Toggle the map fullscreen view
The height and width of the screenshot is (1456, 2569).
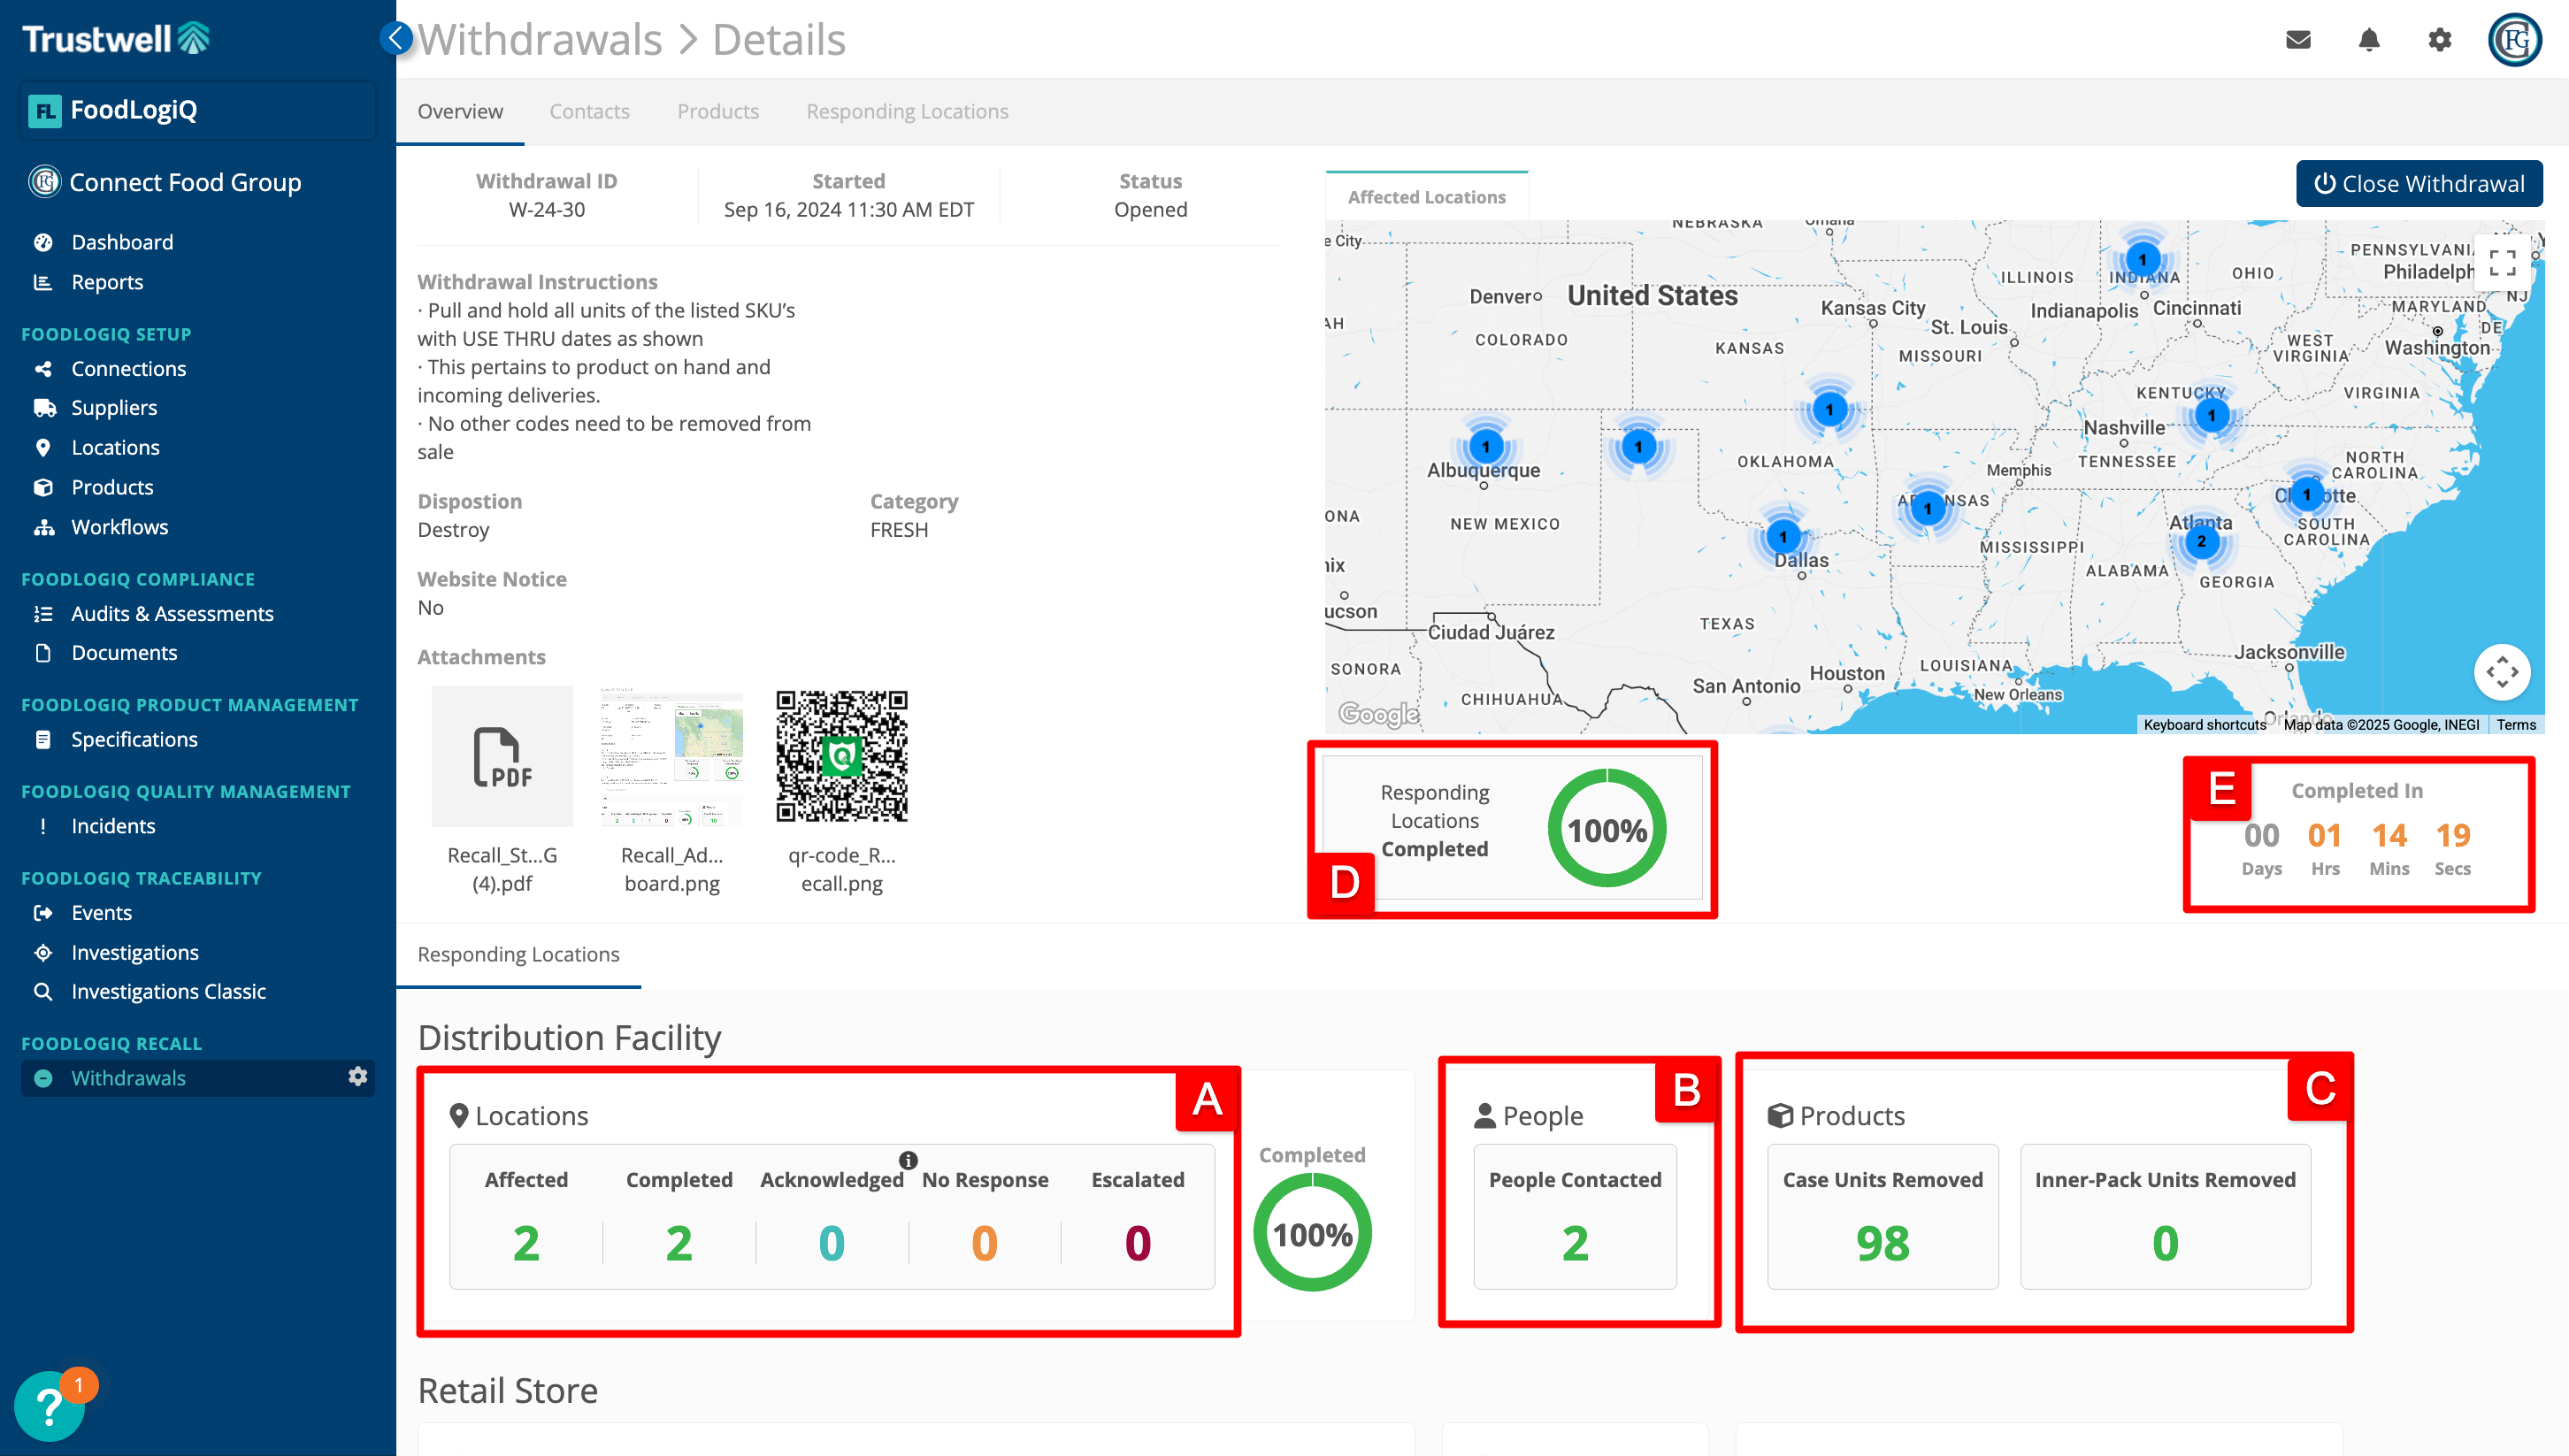click(x=2502, y=263)
